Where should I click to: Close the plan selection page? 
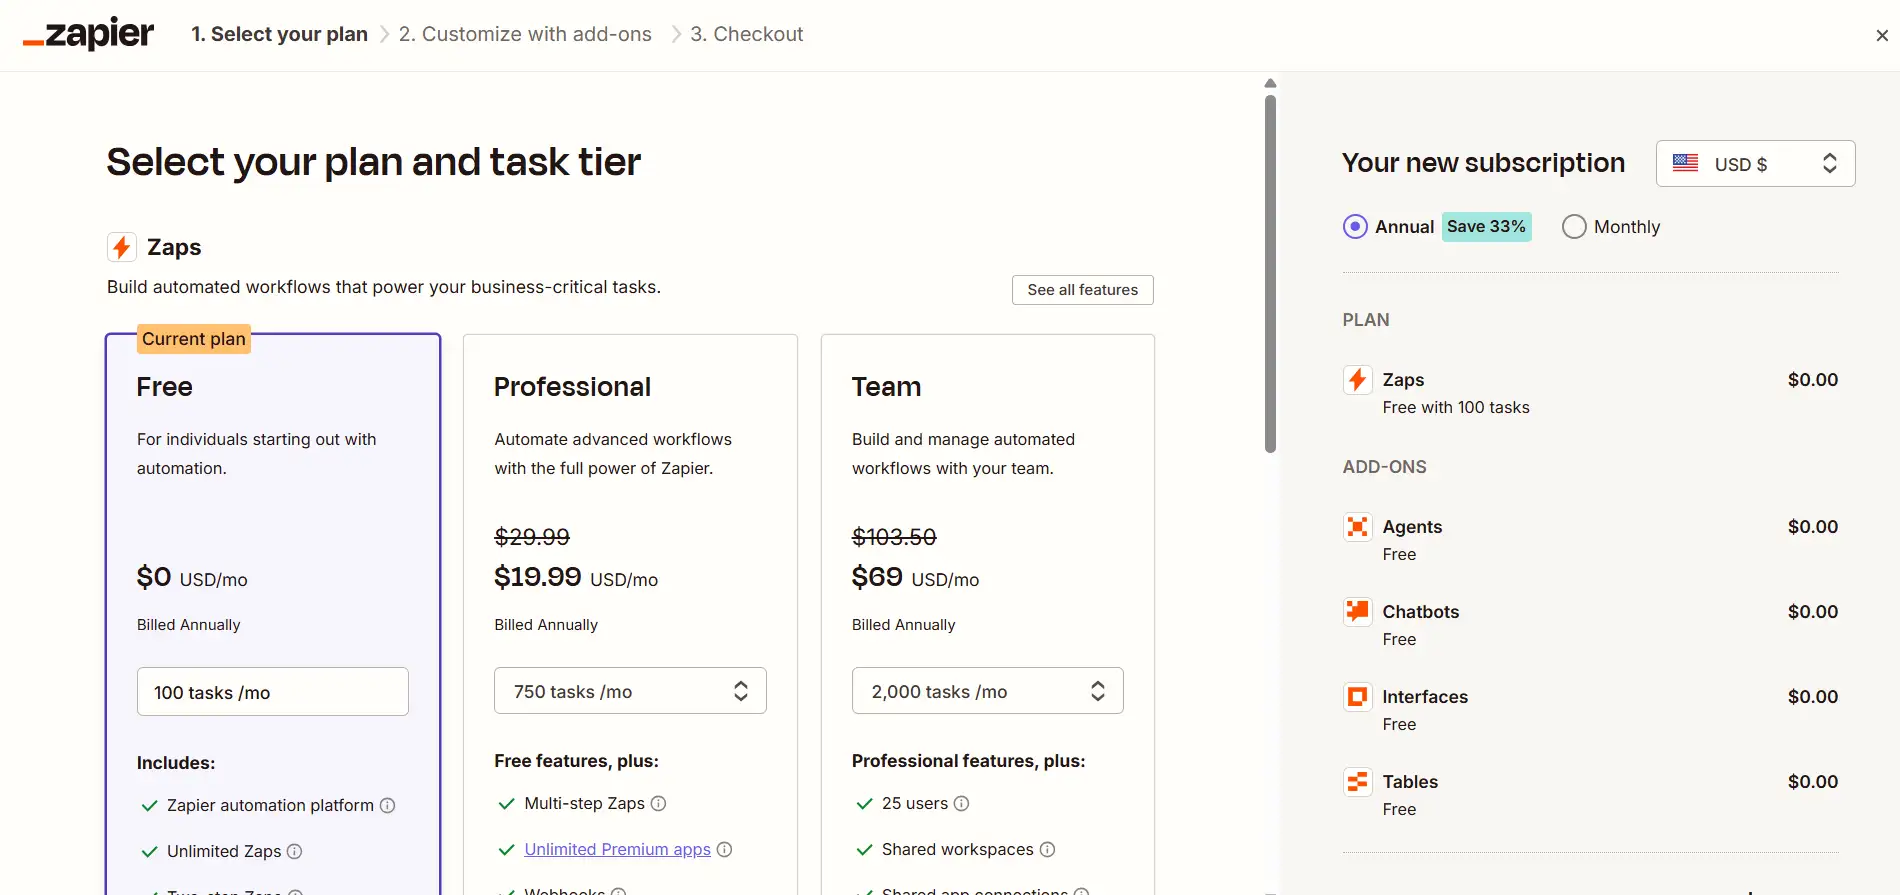point(1882,35)
